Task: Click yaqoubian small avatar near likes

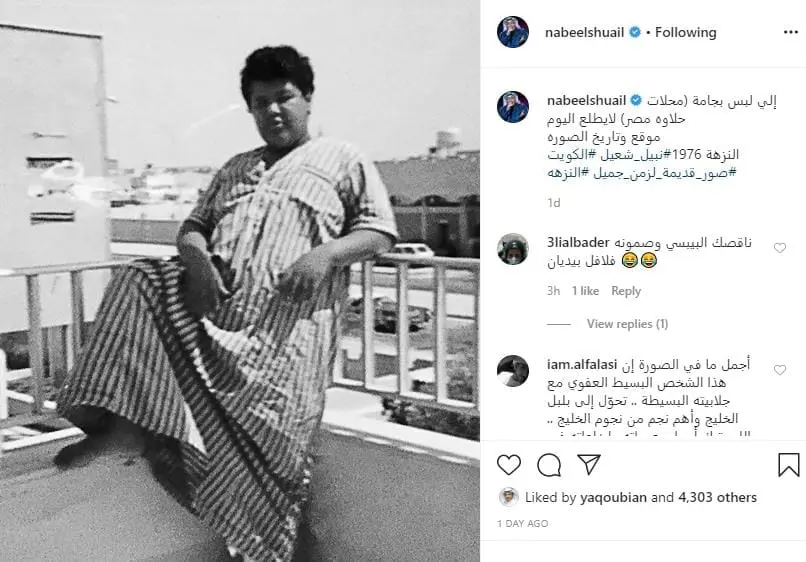Action: [x=508, y=497]
